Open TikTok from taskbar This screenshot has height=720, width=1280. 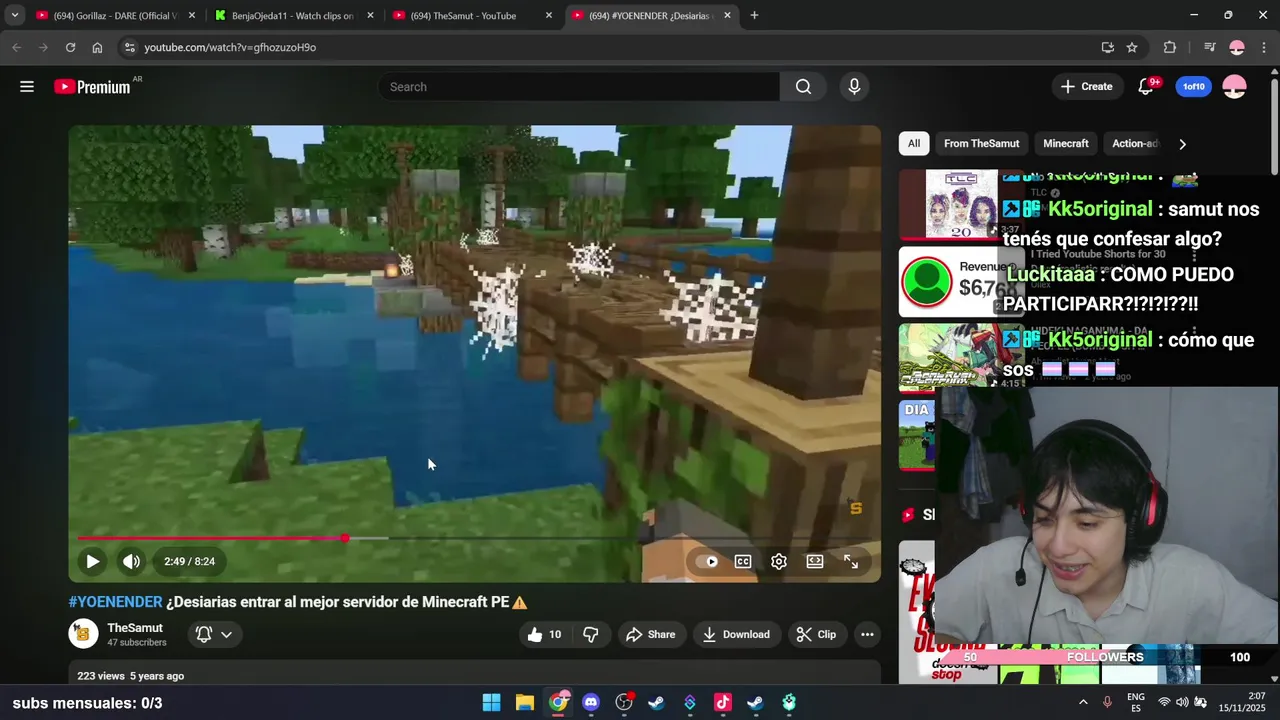pos(723,702)
